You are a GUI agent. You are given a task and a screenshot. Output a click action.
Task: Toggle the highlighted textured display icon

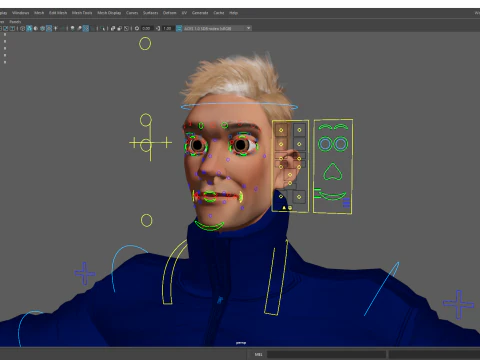49,28
